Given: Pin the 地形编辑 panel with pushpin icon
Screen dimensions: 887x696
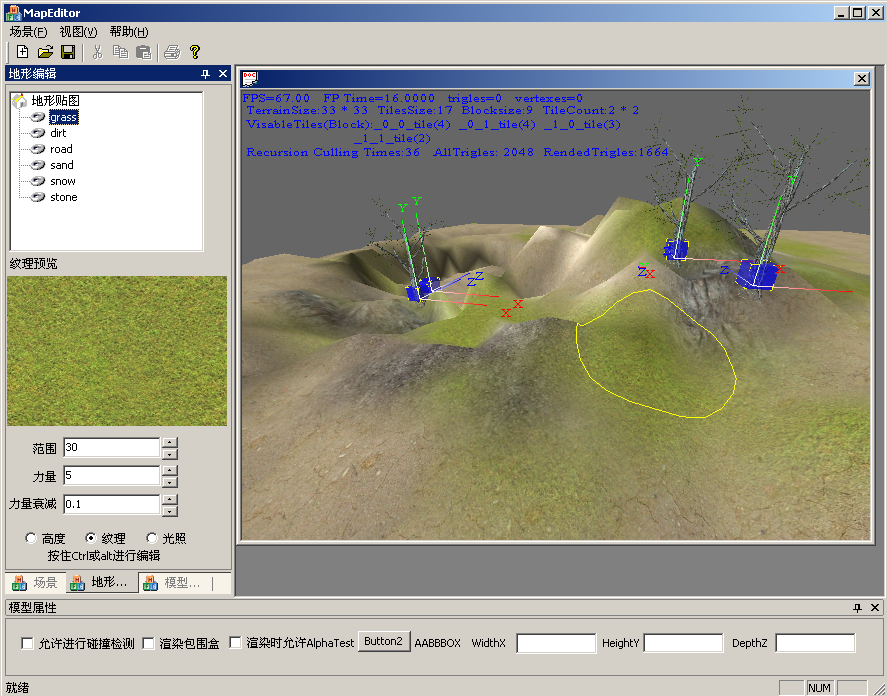Looking at the screenshot, I should [205, 74].
